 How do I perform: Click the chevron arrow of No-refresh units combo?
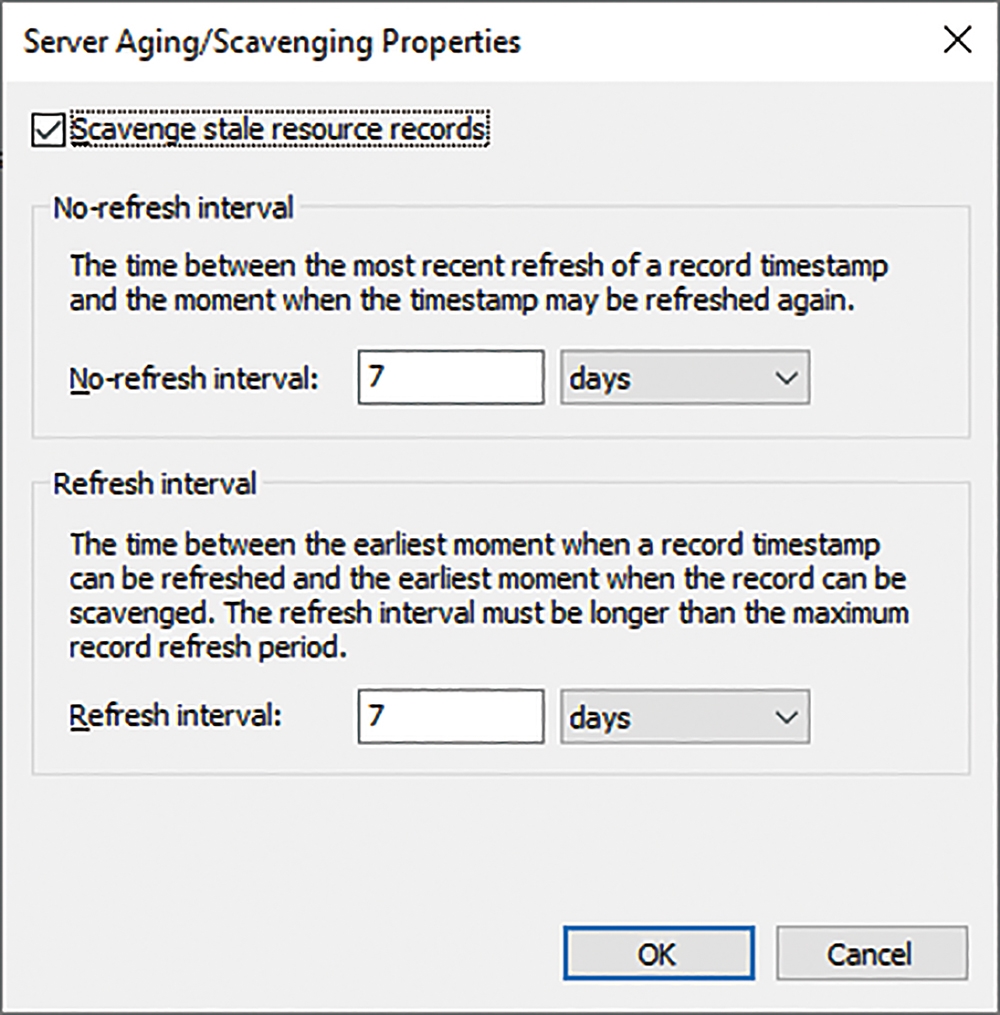click(786, 378)
